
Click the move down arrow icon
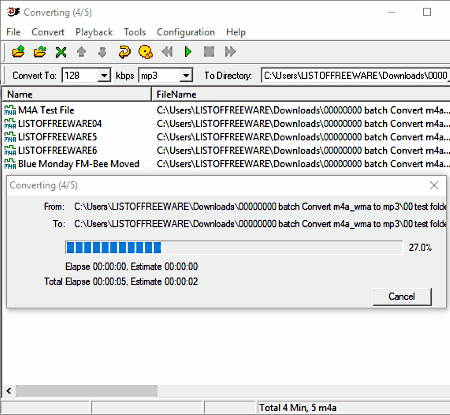(102, 52)
